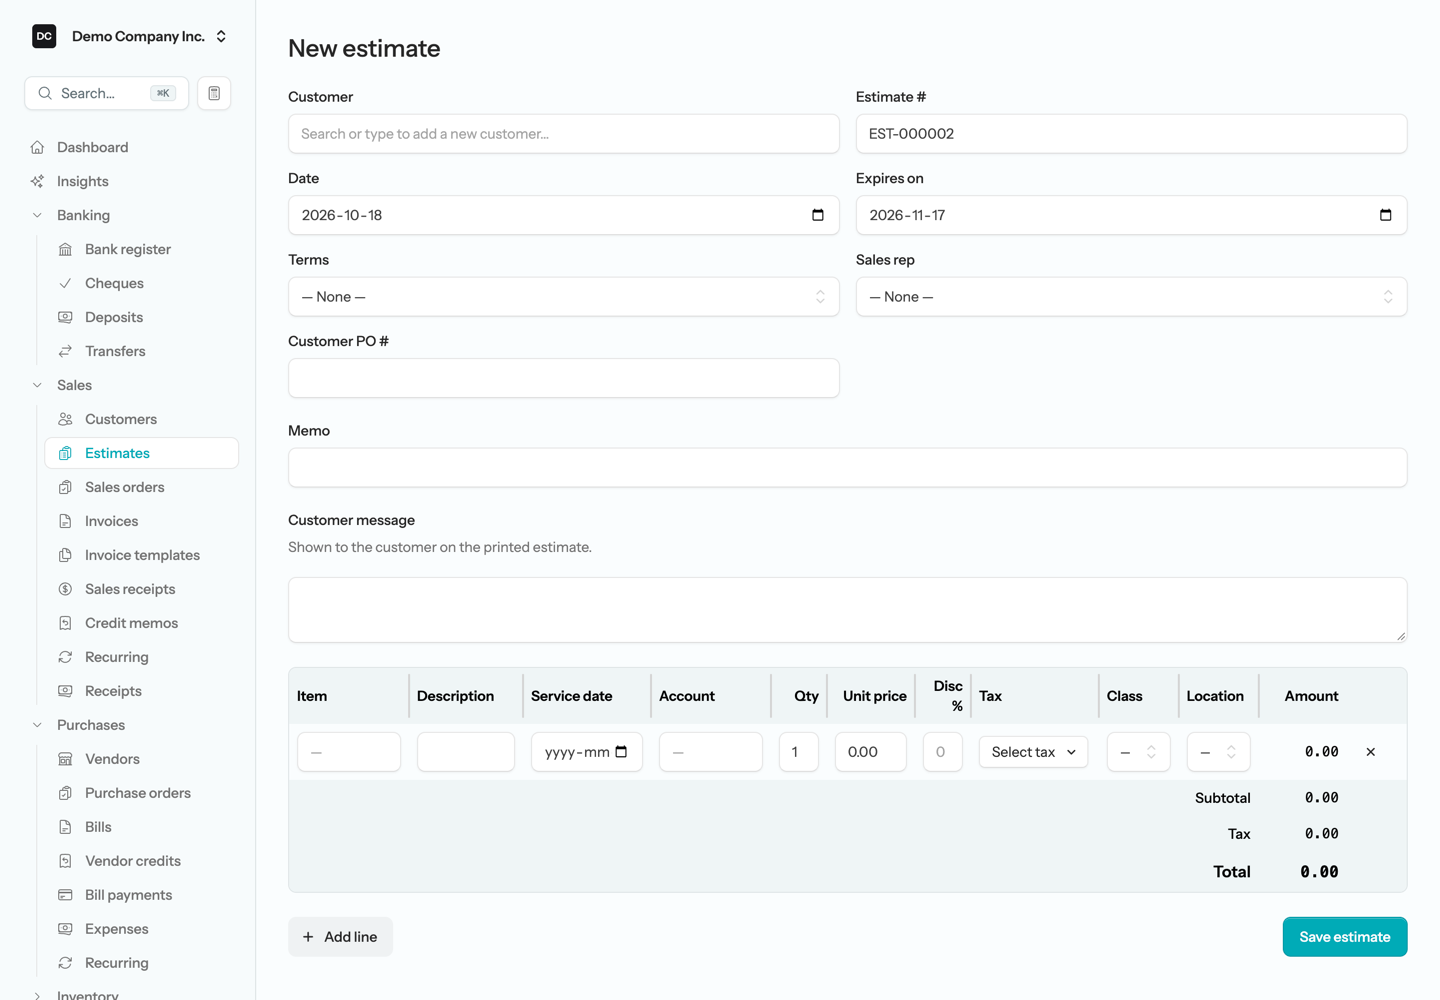Click the Transfers arrows icon

pos(65,351)
